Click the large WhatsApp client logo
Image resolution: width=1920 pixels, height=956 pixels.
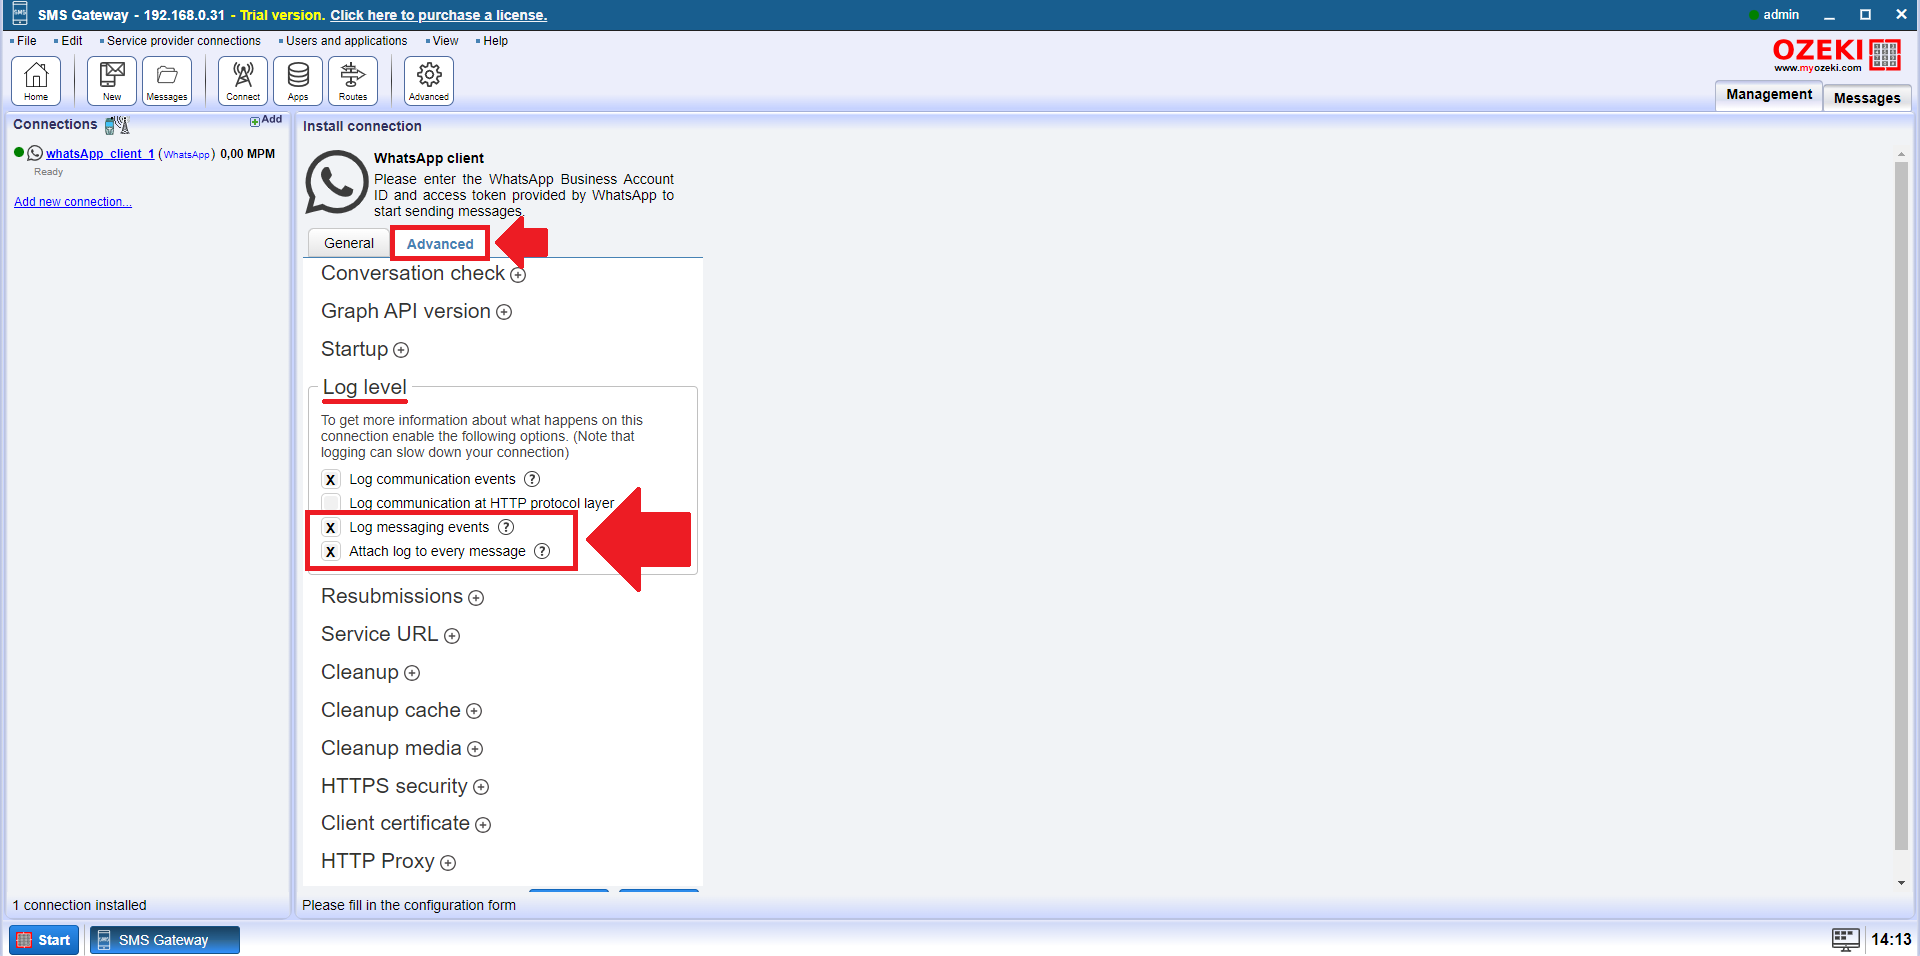[336, 182]
